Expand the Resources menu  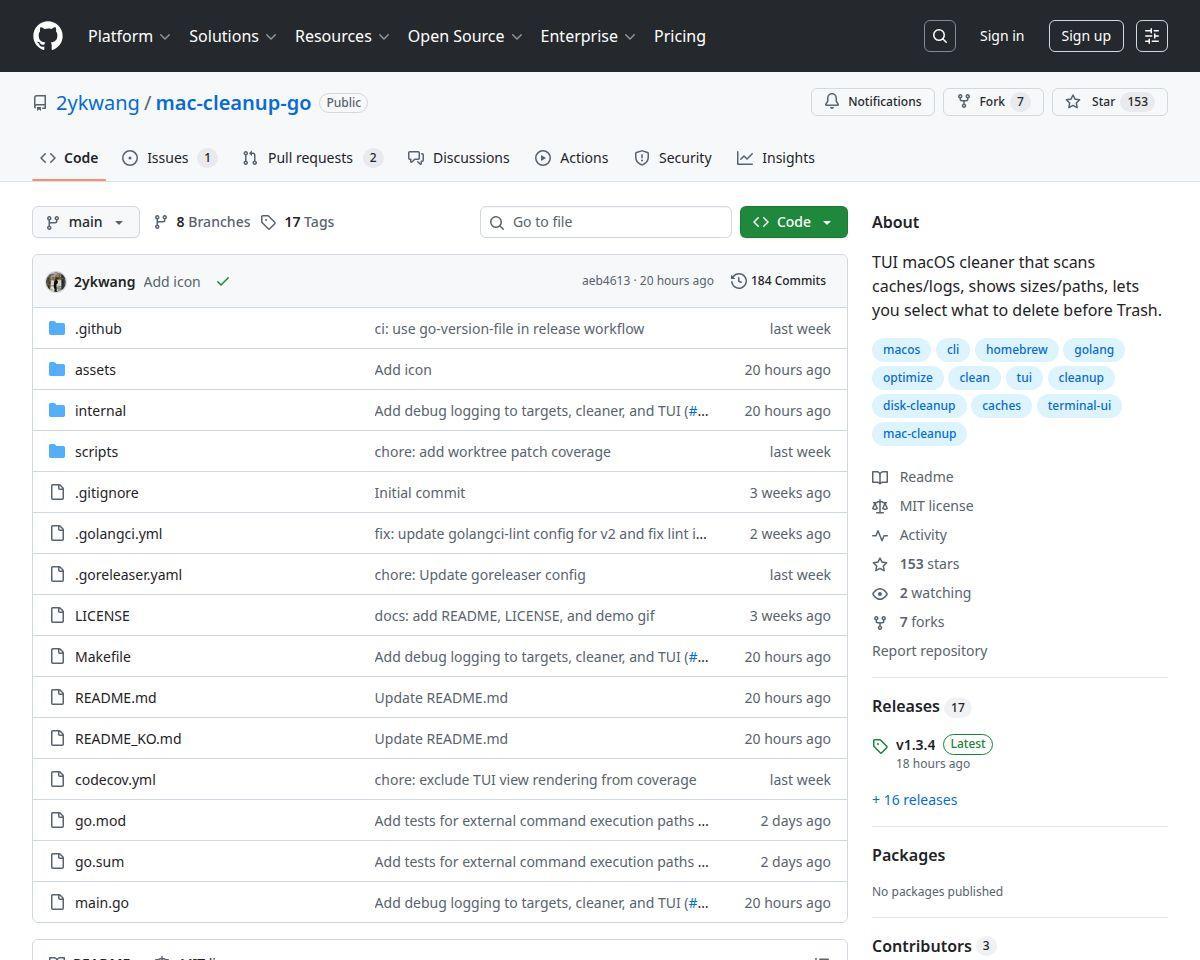point(342,36)
